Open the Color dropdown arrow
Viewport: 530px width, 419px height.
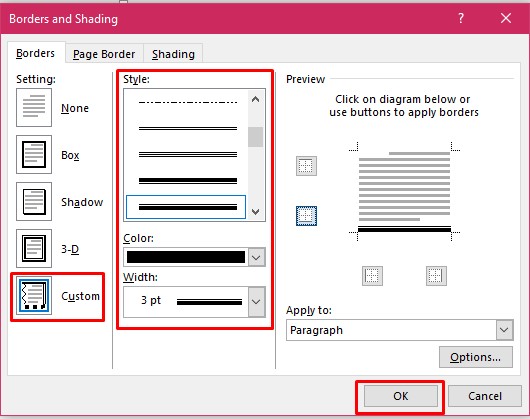[x=256, y=257]
